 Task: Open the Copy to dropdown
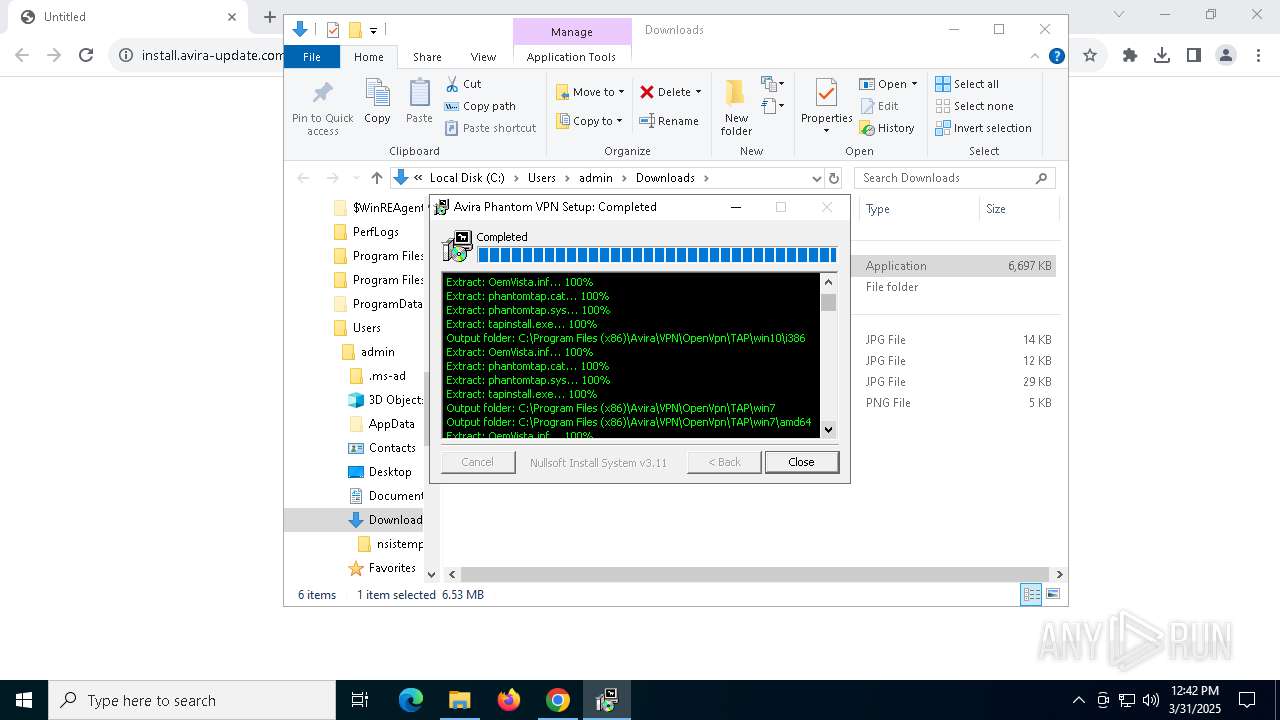point(589,121)
